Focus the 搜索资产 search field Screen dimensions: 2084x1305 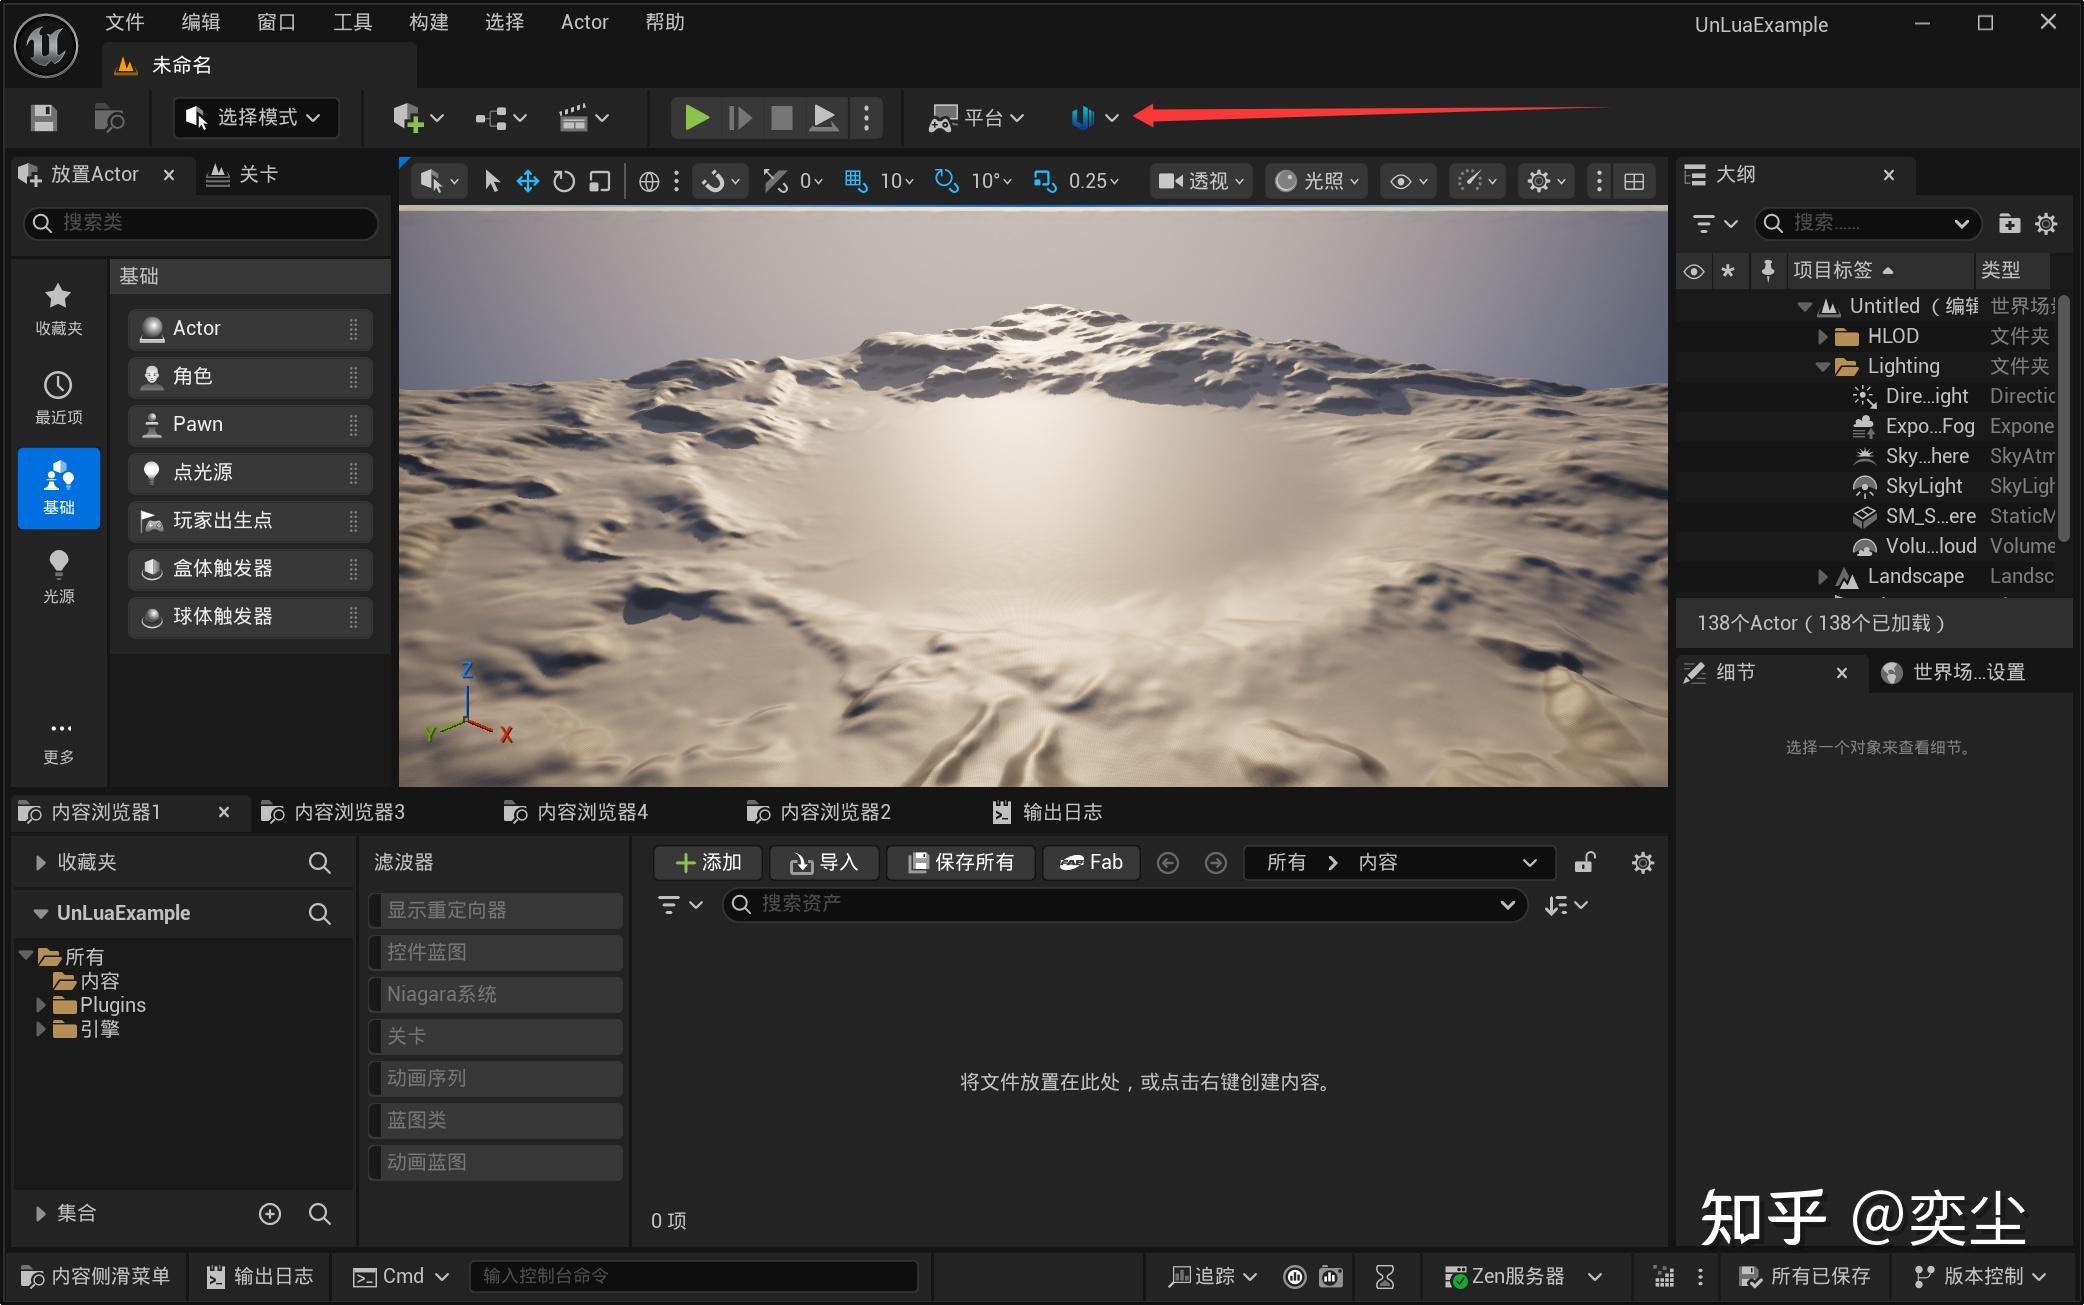point(1124,905)
